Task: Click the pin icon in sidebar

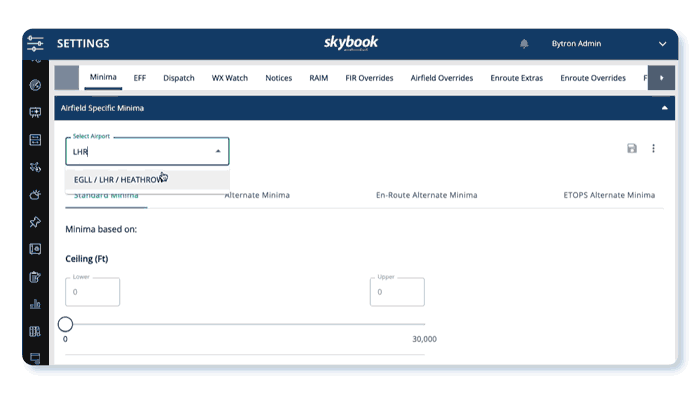Action: tap(35, 222)
